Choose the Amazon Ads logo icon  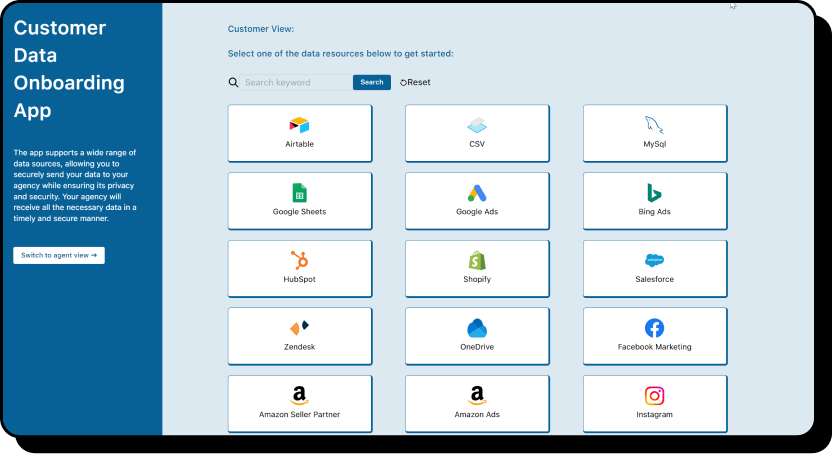click(477, 396)
